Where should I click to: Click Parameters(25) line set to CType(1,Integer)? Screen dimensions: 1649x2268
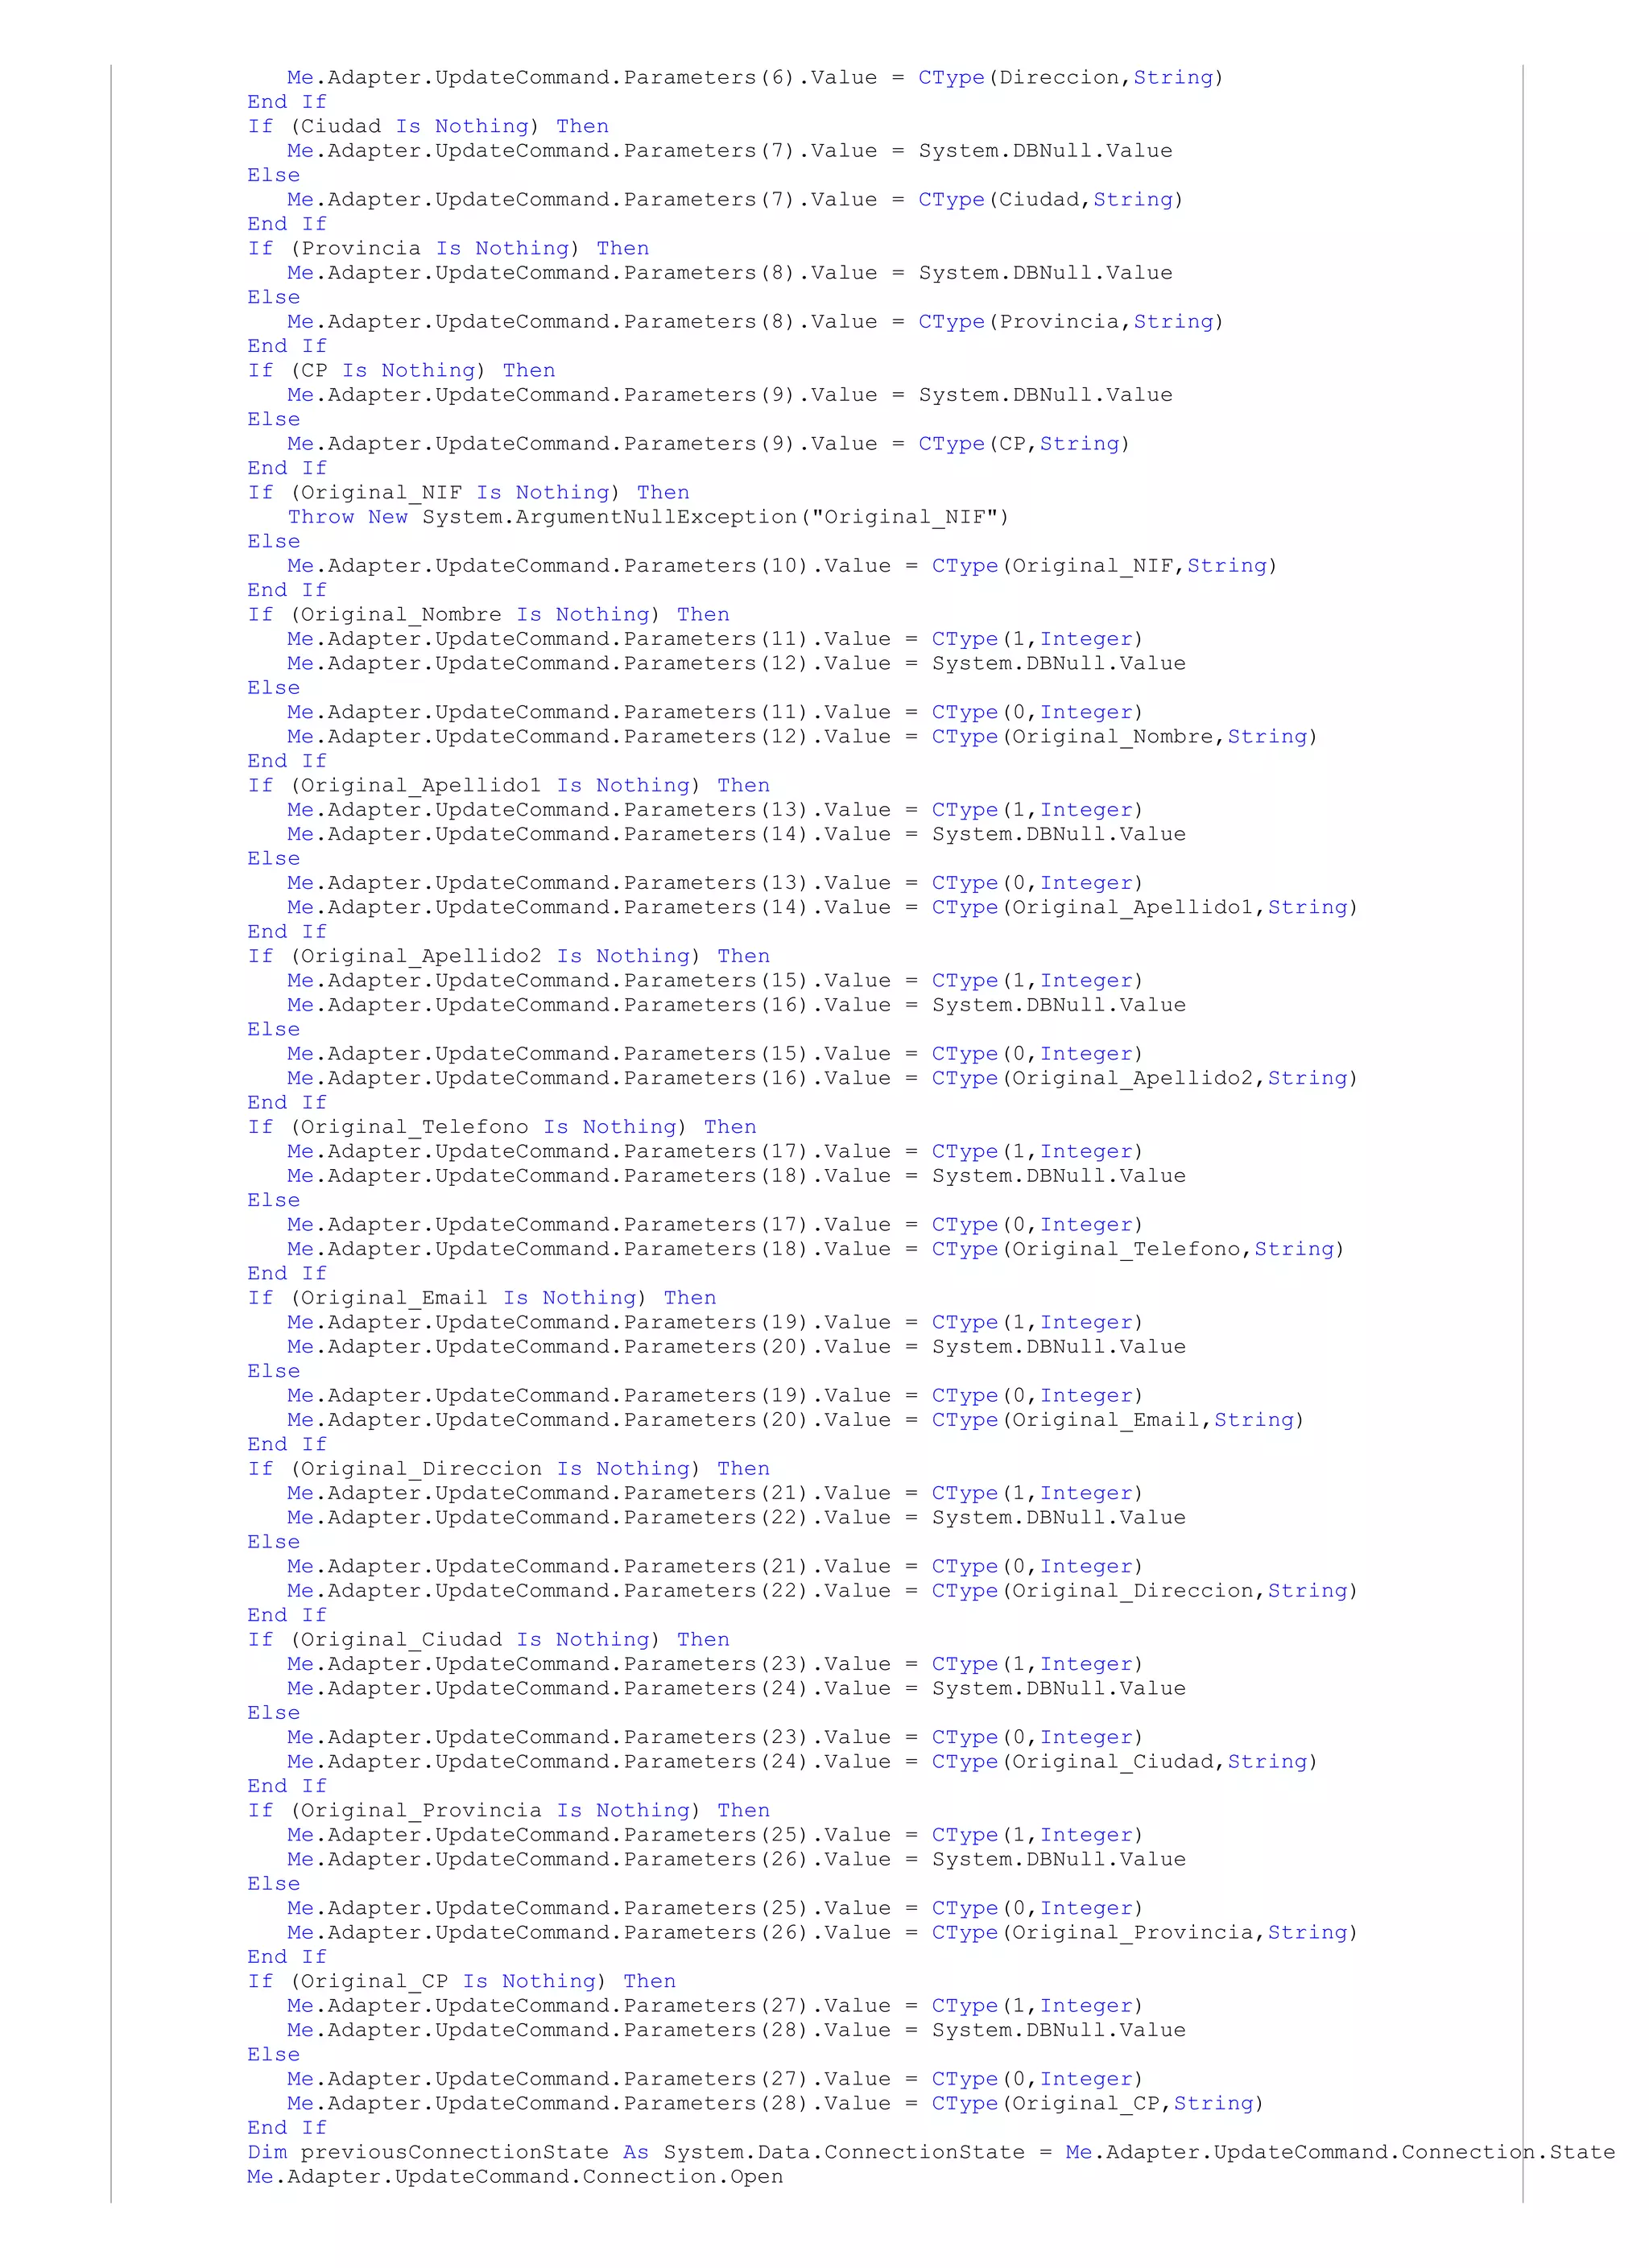tap(715, 1835)
